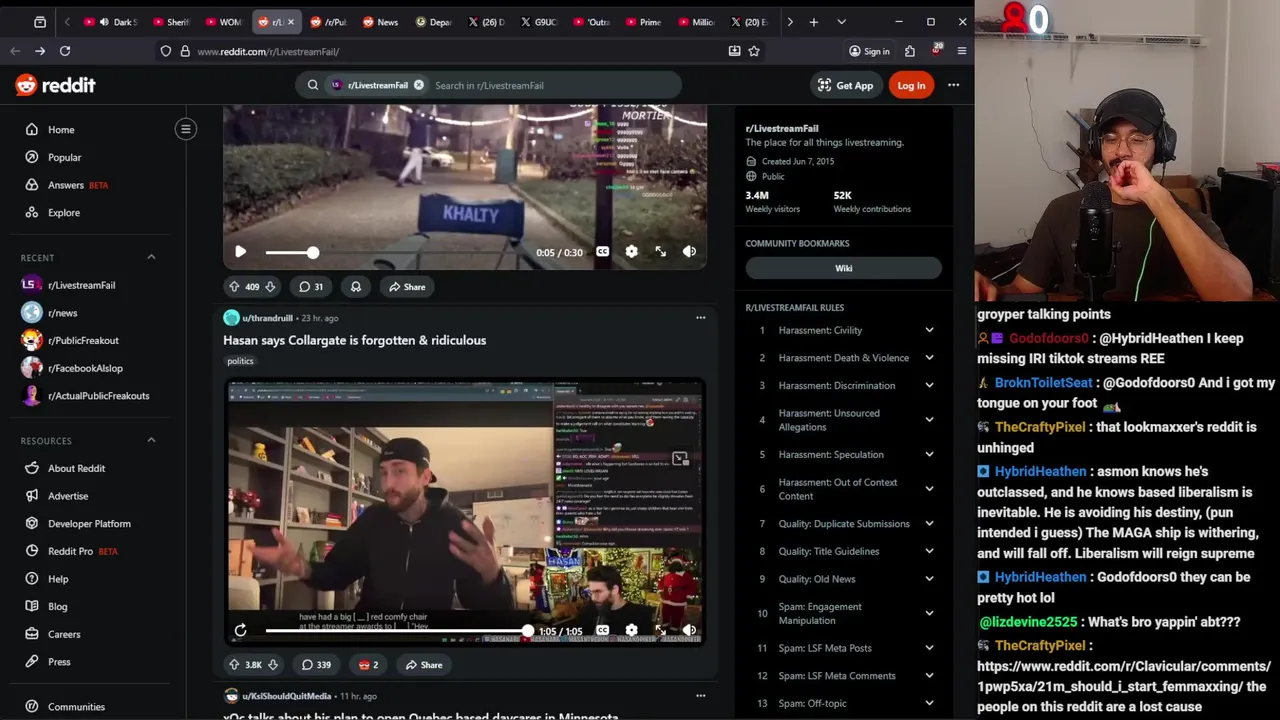This screenshot has height=720, width=1280.
Task: Open a new browser tab
Action: pos(814,22)
